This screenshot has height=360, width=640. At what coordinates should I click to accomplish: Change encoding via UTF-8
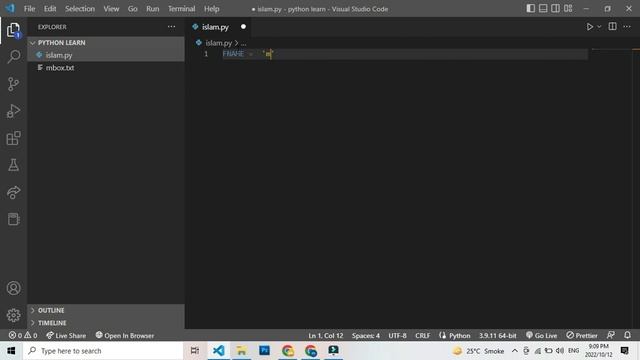coord(397,336)
